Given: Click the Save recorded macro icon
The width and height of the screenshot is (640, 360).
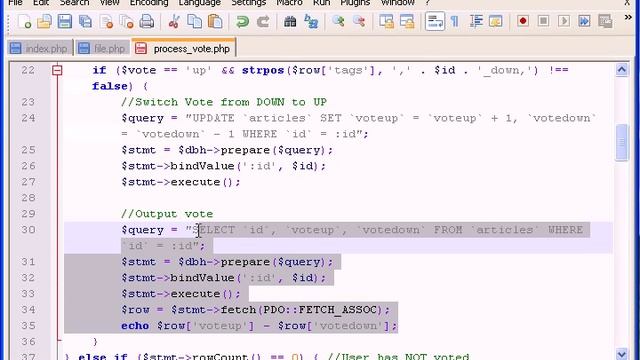Looking at the screenshot, I should [x=605, y=21].
